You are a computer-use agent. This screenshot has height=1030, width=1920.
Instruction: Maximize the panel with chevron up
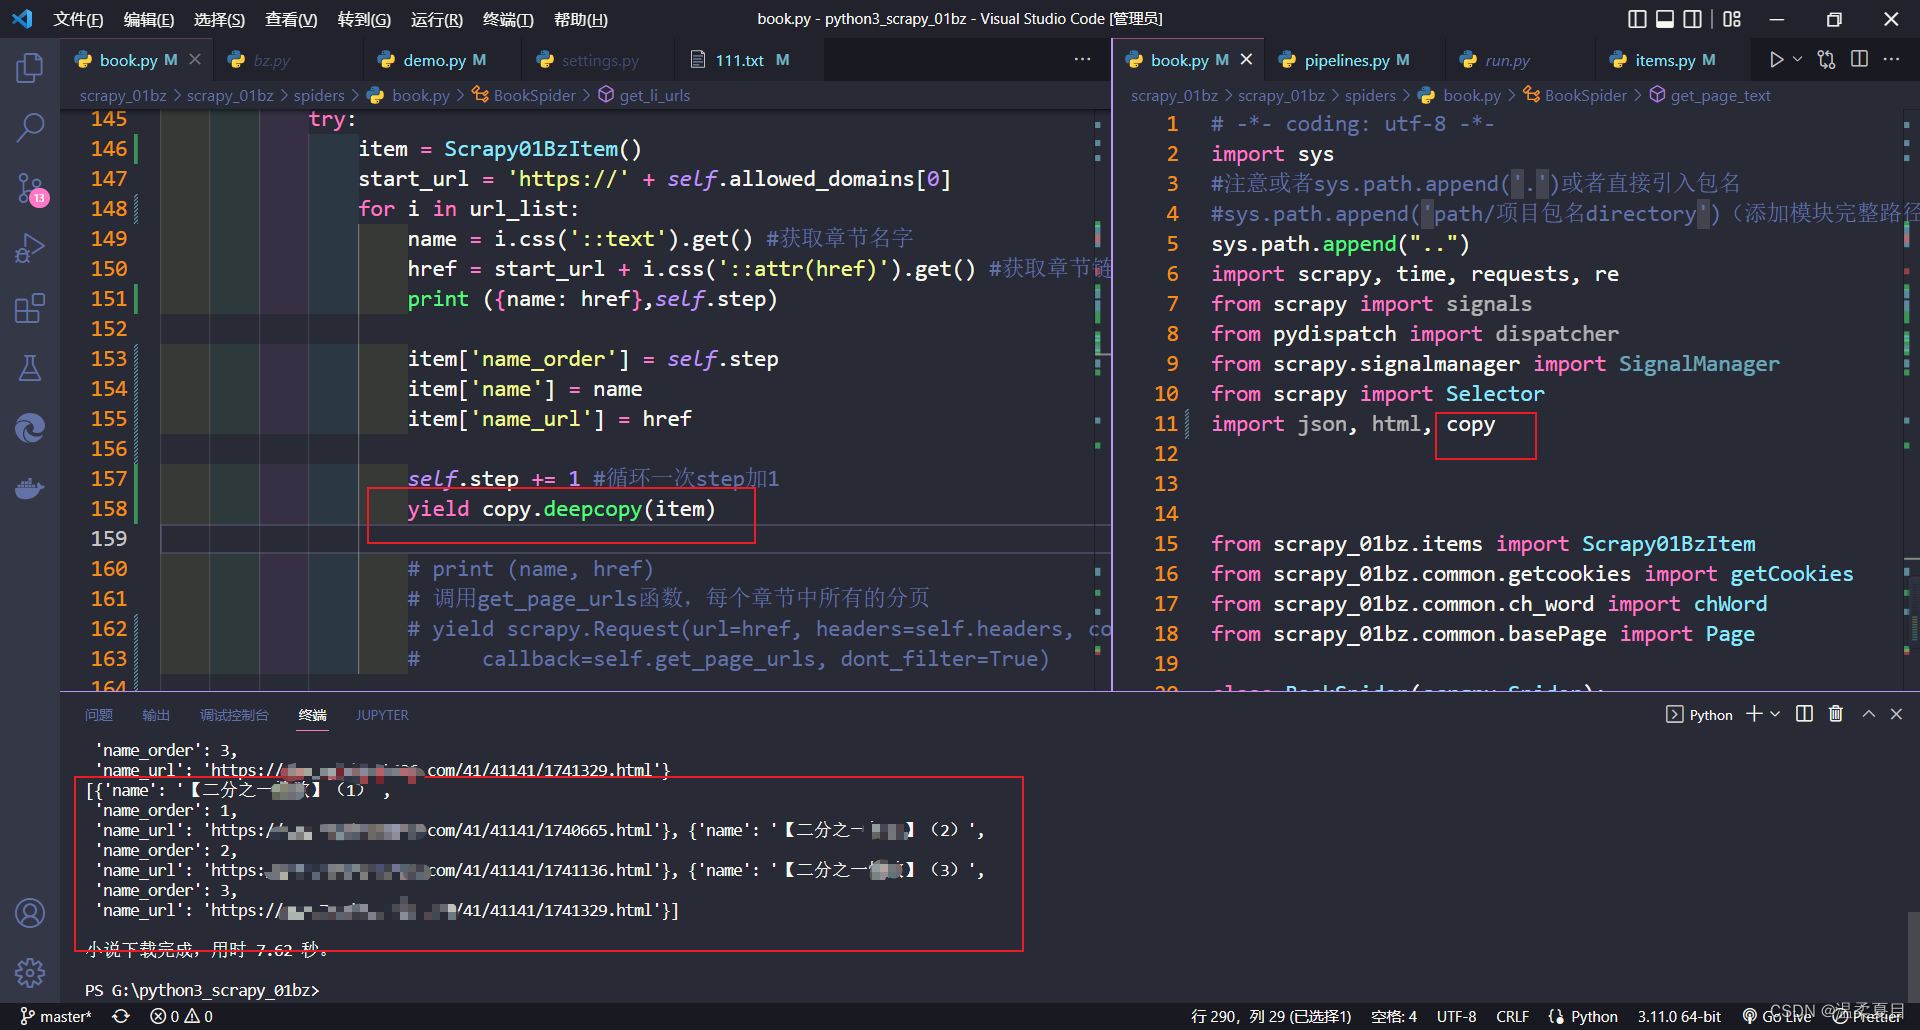pyautogui.click(x=1868, y=714)
